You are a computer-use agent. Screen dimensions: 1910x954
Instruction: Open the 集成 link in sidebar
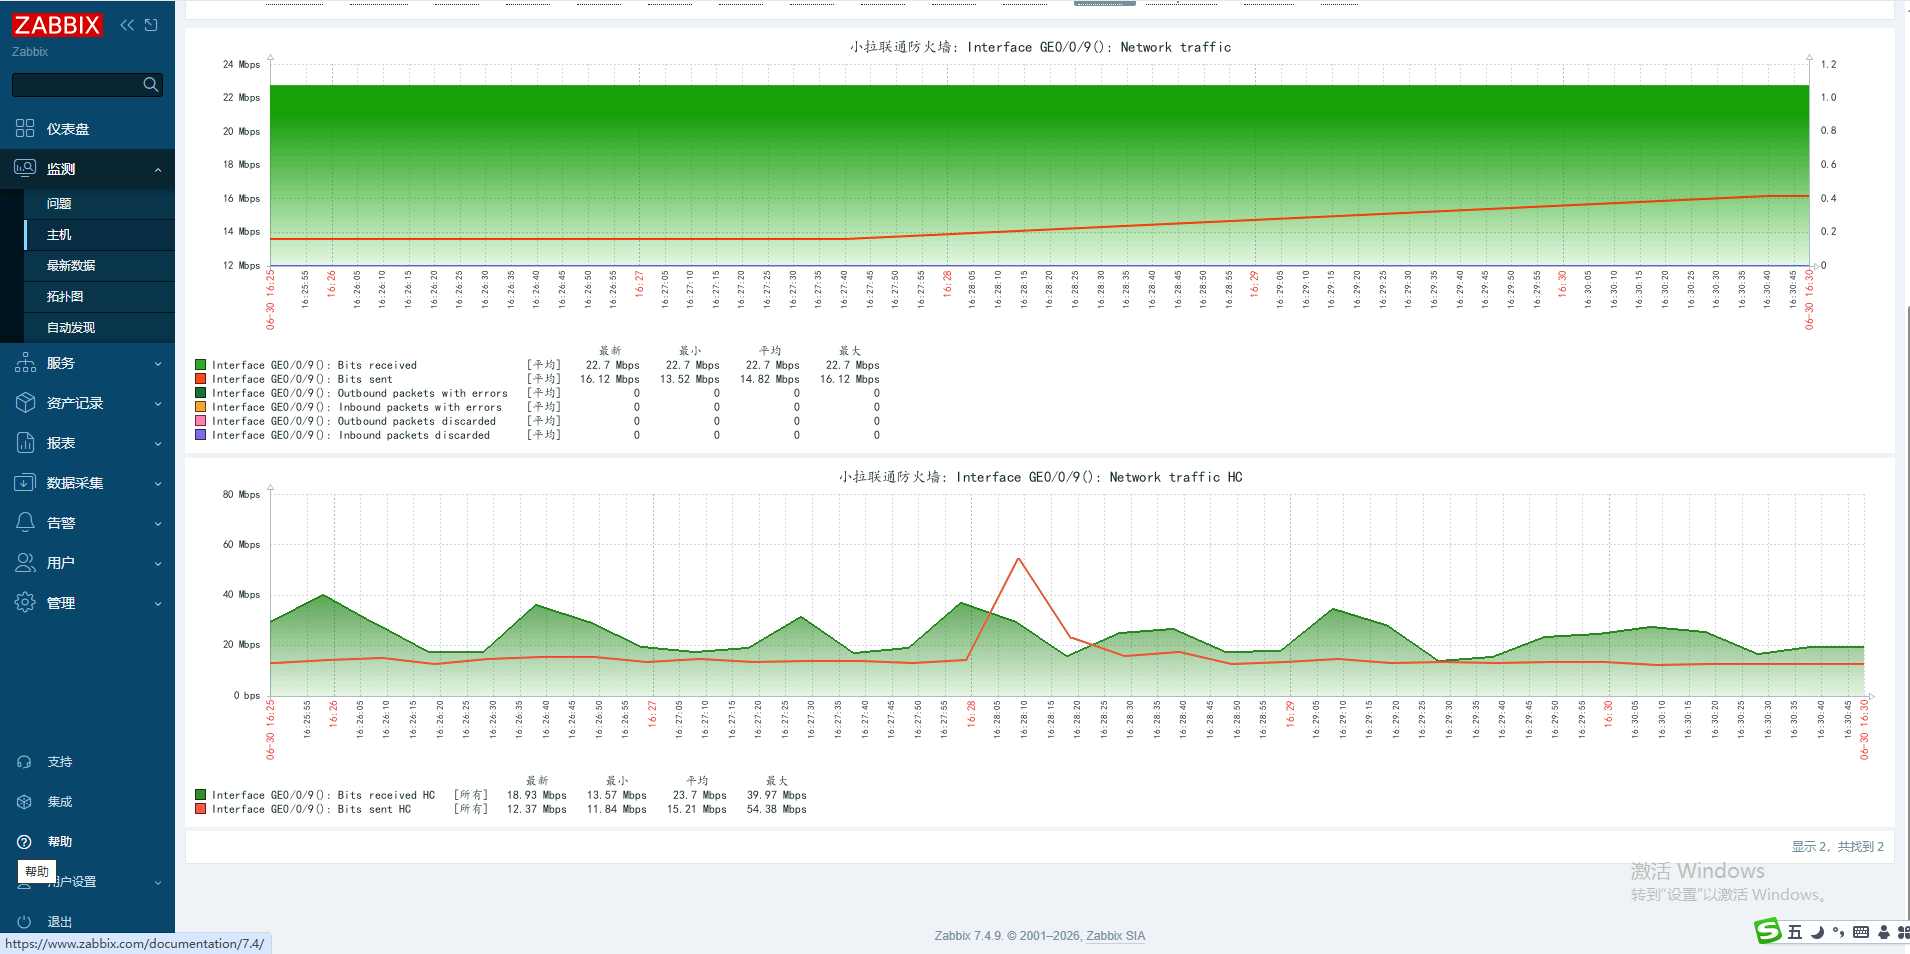pos(59,801)
